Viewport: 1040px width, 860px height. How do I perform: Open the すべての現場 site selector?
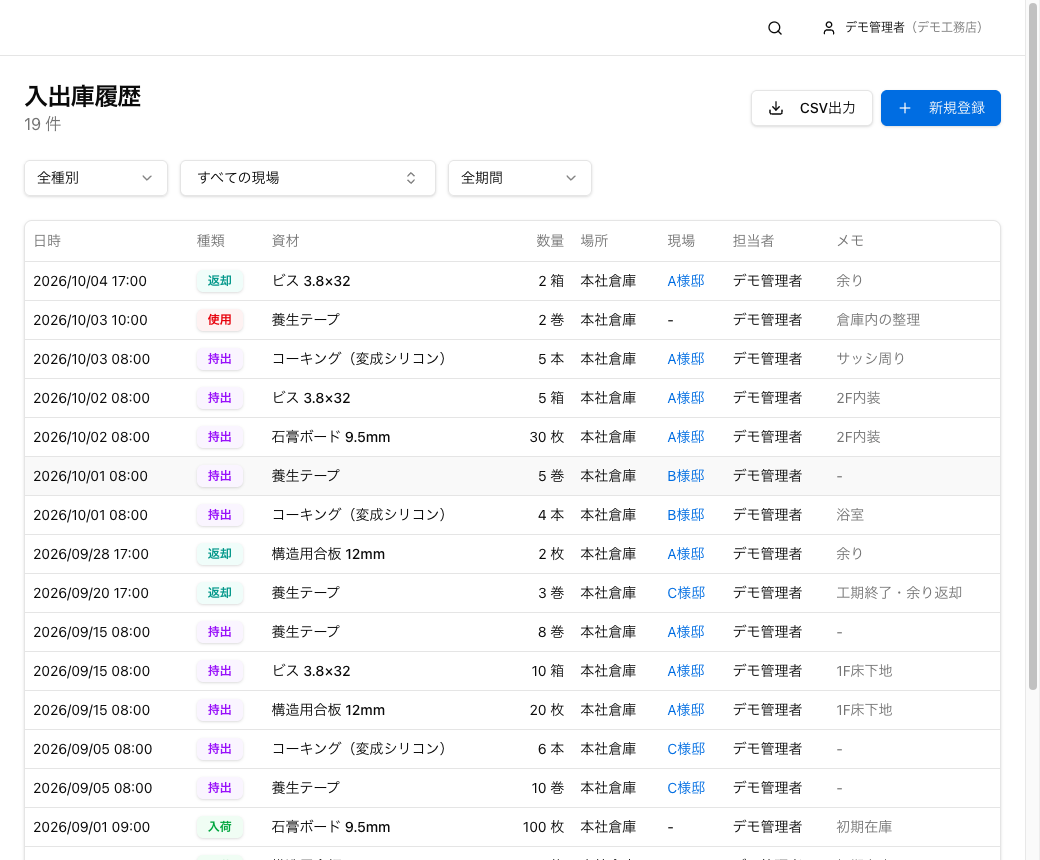[x=308, y=178]
